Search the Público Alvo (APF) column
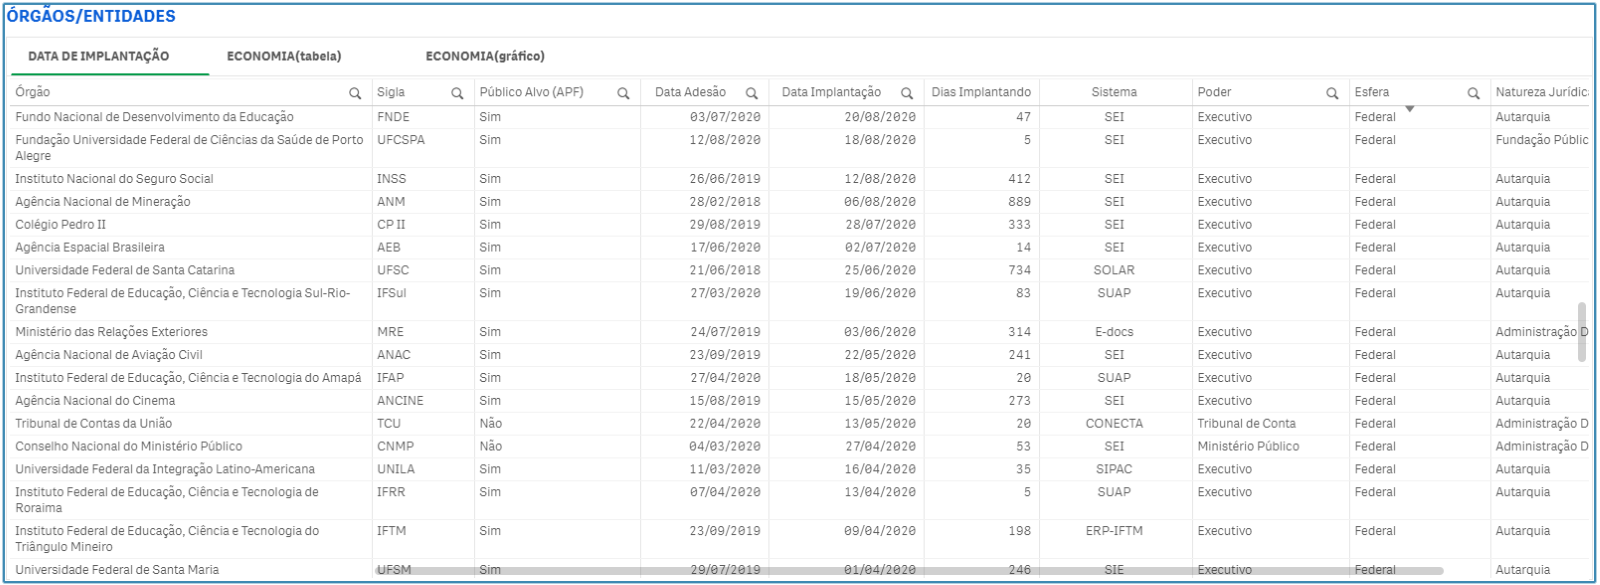 coord(623,93)
